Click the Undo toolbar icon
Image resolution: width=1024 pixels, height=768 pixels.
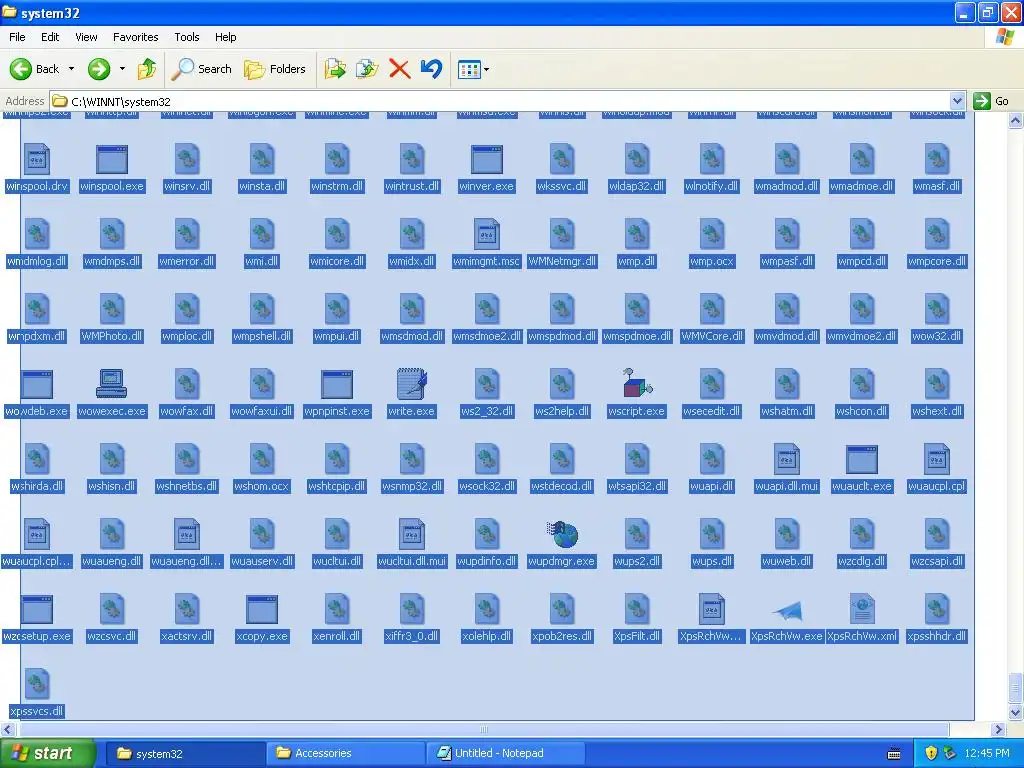tap(431, 69)
